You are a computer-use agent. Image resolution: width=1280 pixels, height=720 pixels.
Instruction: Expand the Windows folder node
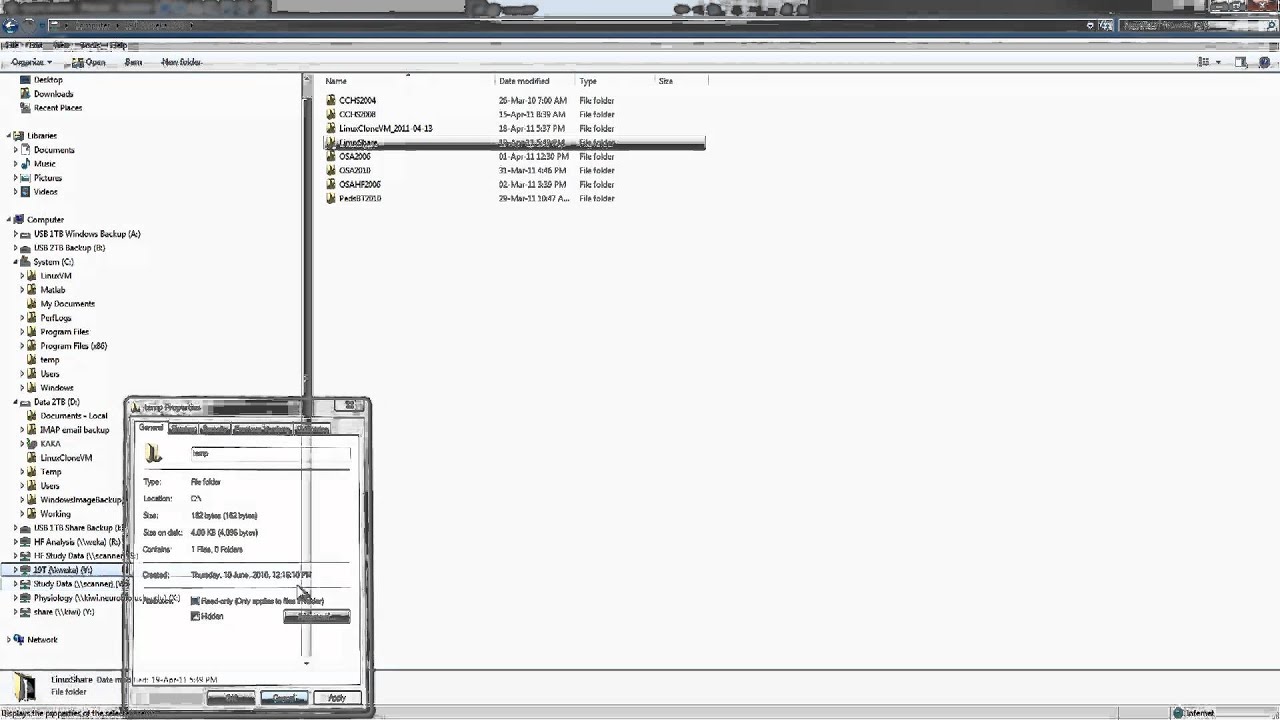click(22, 388)
